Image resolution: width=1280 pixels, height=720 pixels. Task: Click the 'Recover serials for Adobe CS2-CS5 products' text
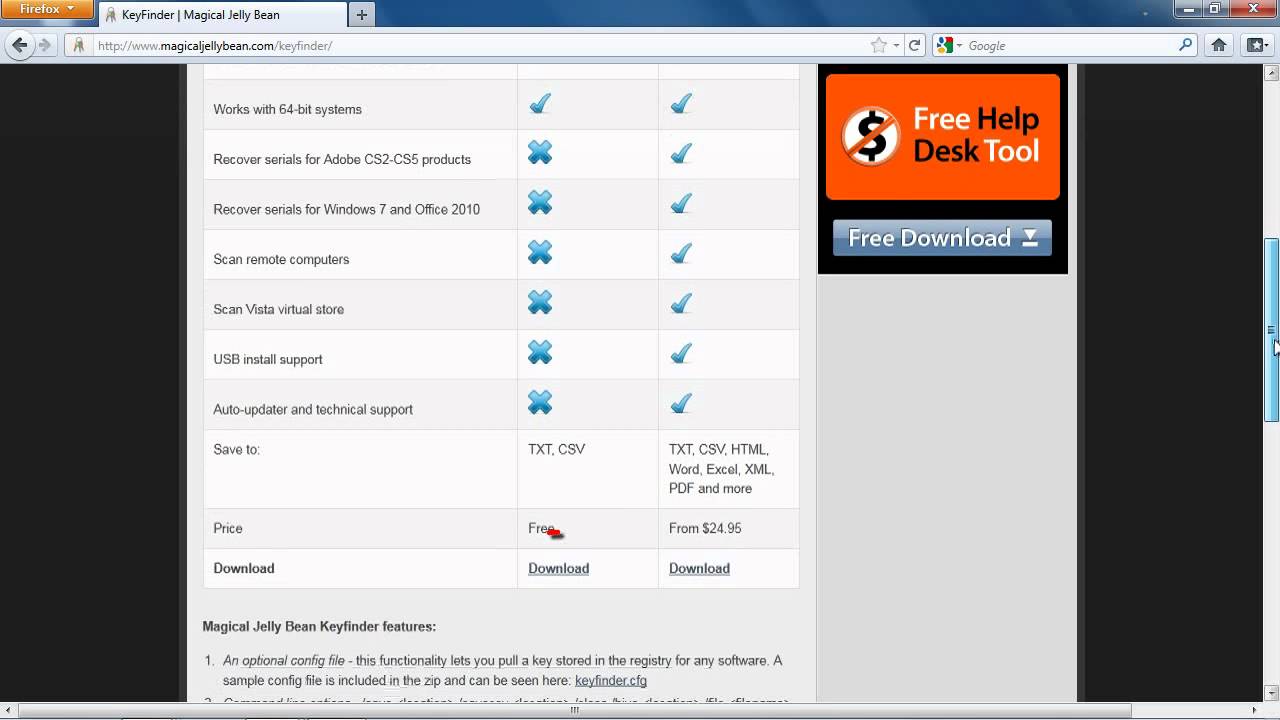[342, 159]
